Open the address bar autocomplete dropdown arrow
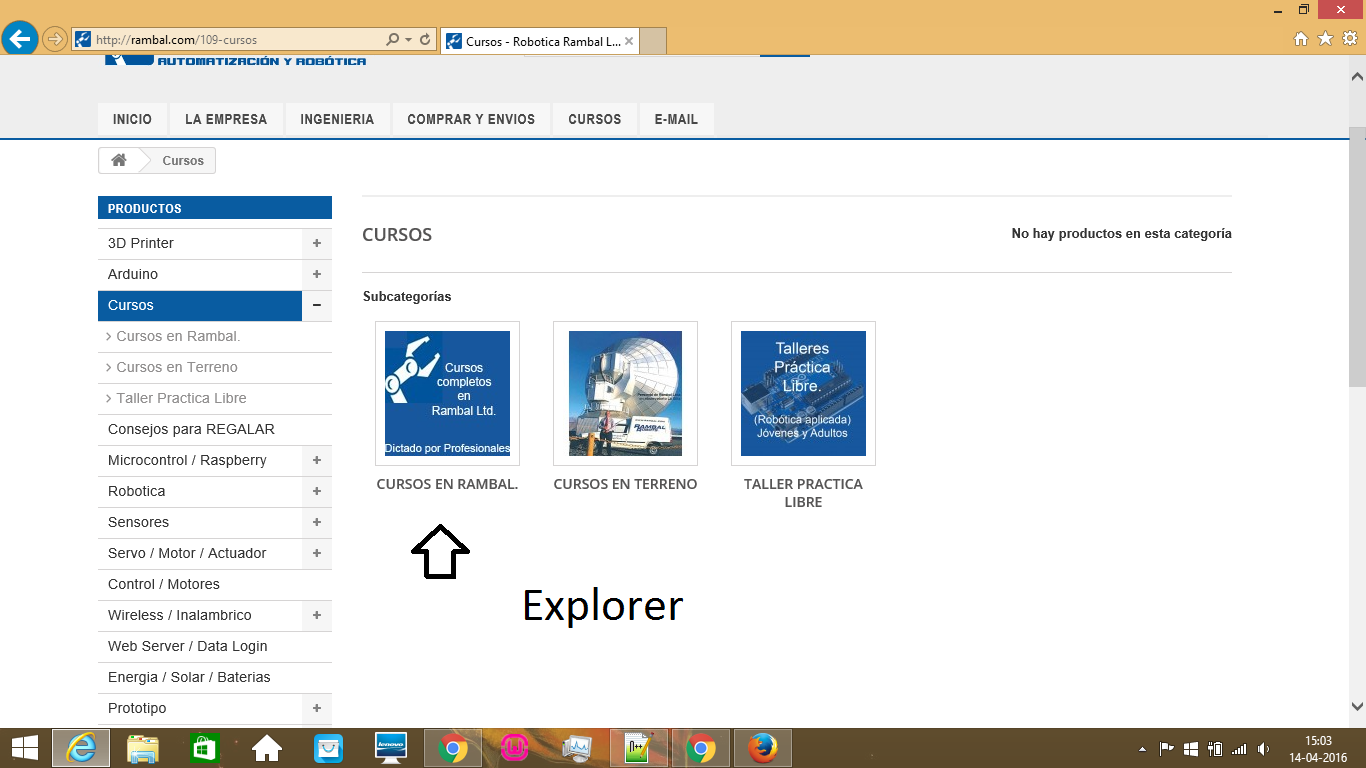Image resolution: width=1366 pixels, height=768 pixels. click(x=408, y=40)
